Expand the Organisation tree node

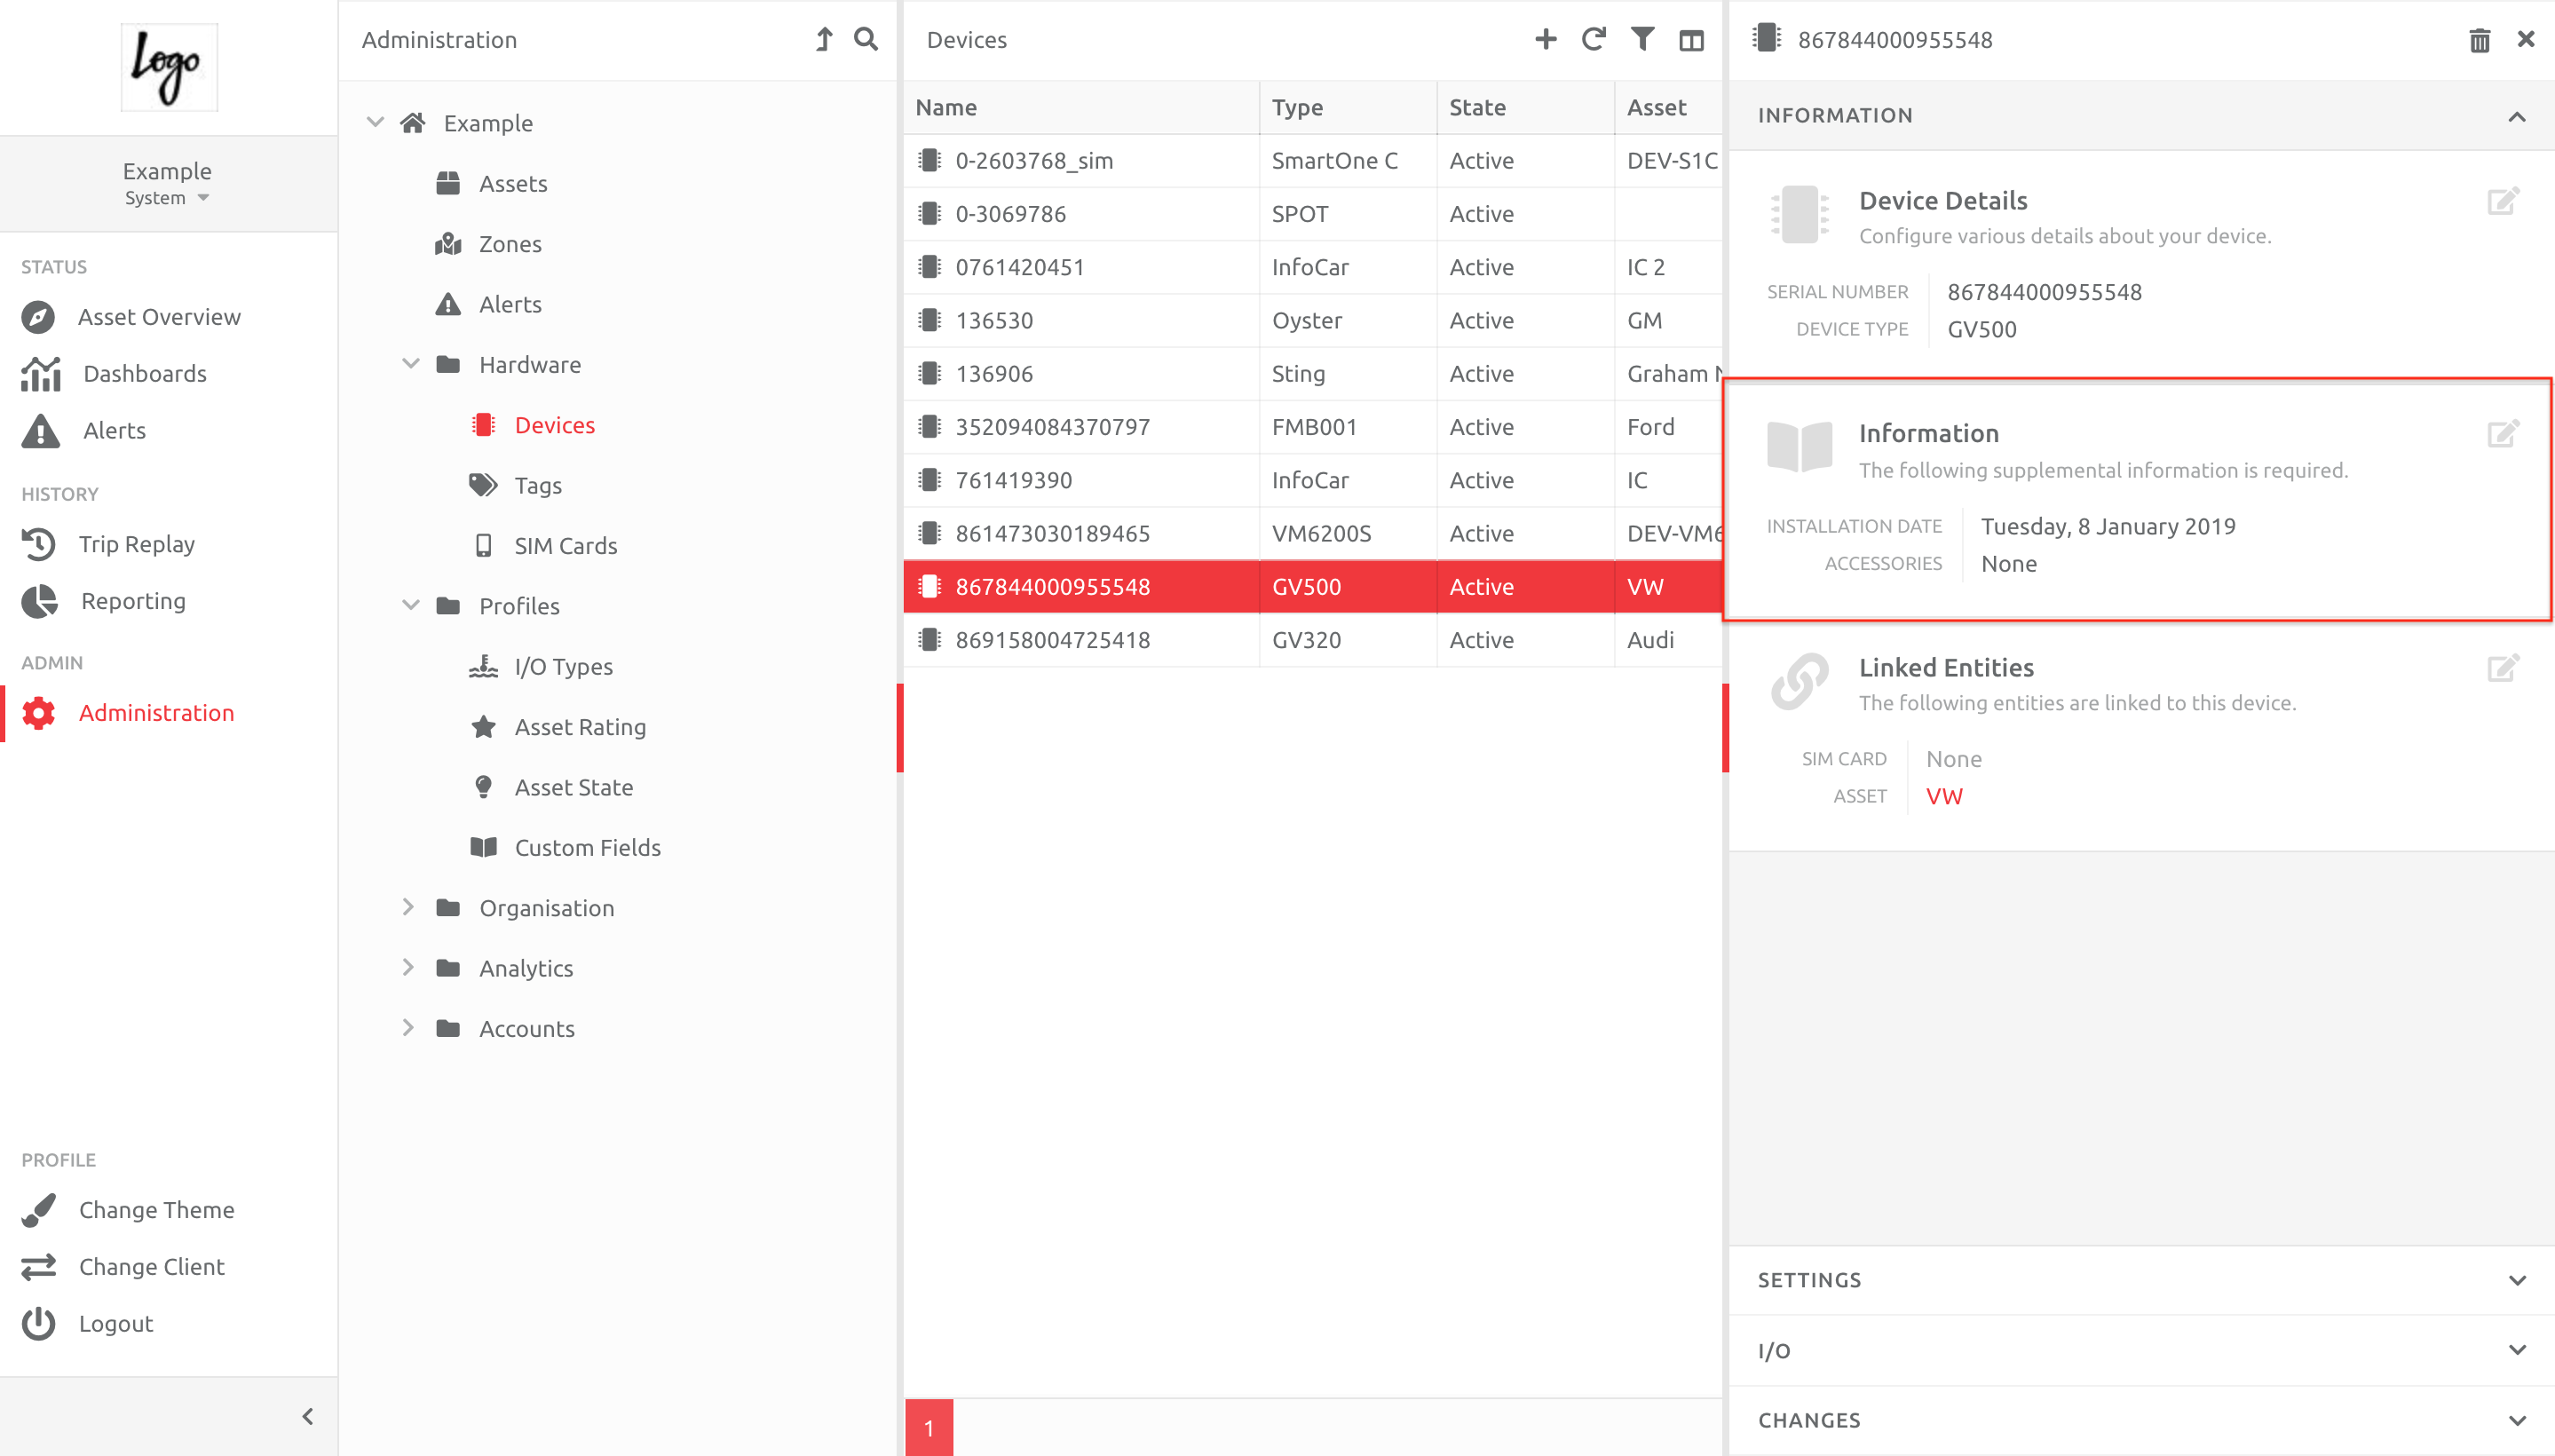(x=408, y=907)
